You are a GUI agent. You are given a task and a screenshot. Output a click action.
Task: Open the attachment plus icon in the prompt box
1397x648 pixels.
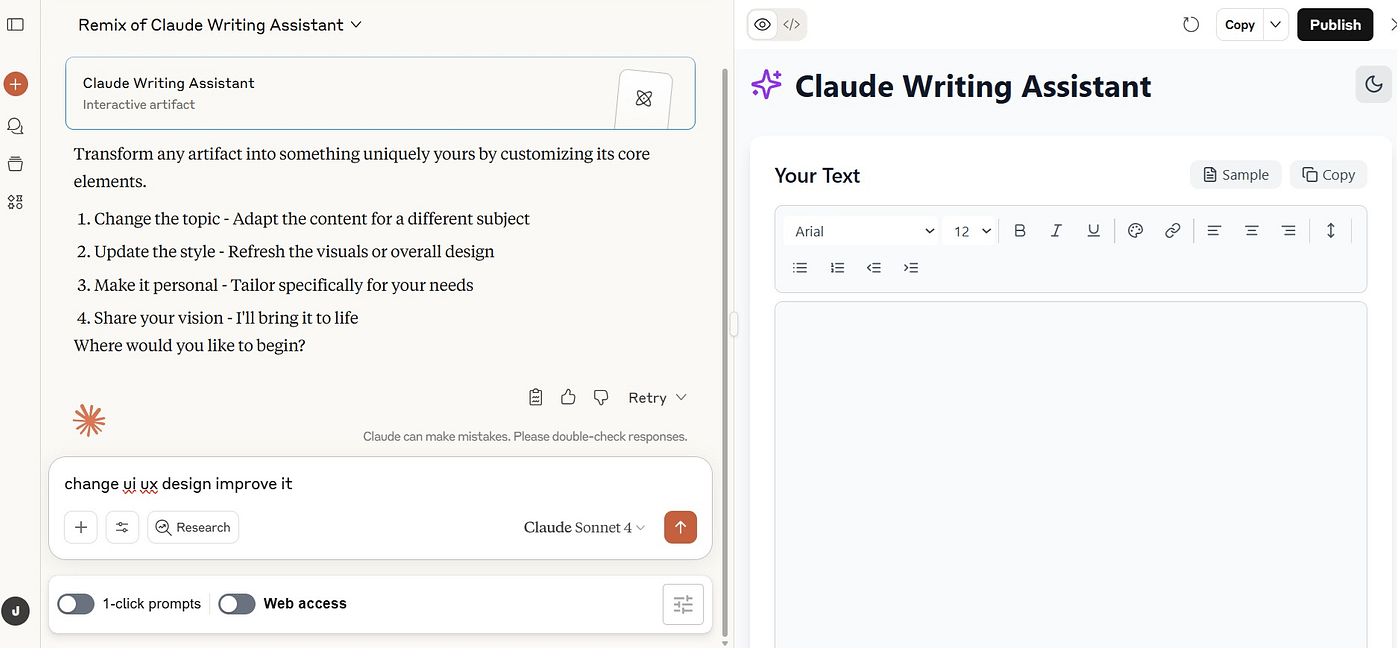80,527
